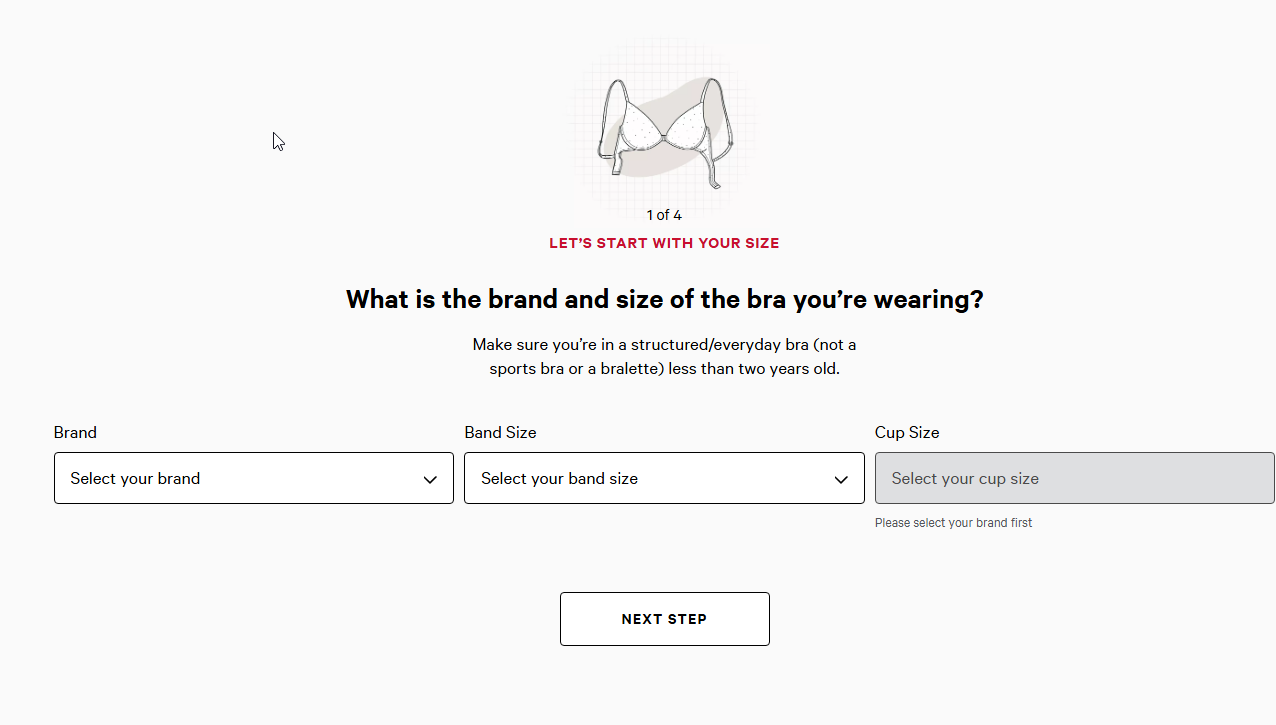This screenshot has width=1276, height=725.
Task: Click the brand and size question heading
Action: [664, 299]
